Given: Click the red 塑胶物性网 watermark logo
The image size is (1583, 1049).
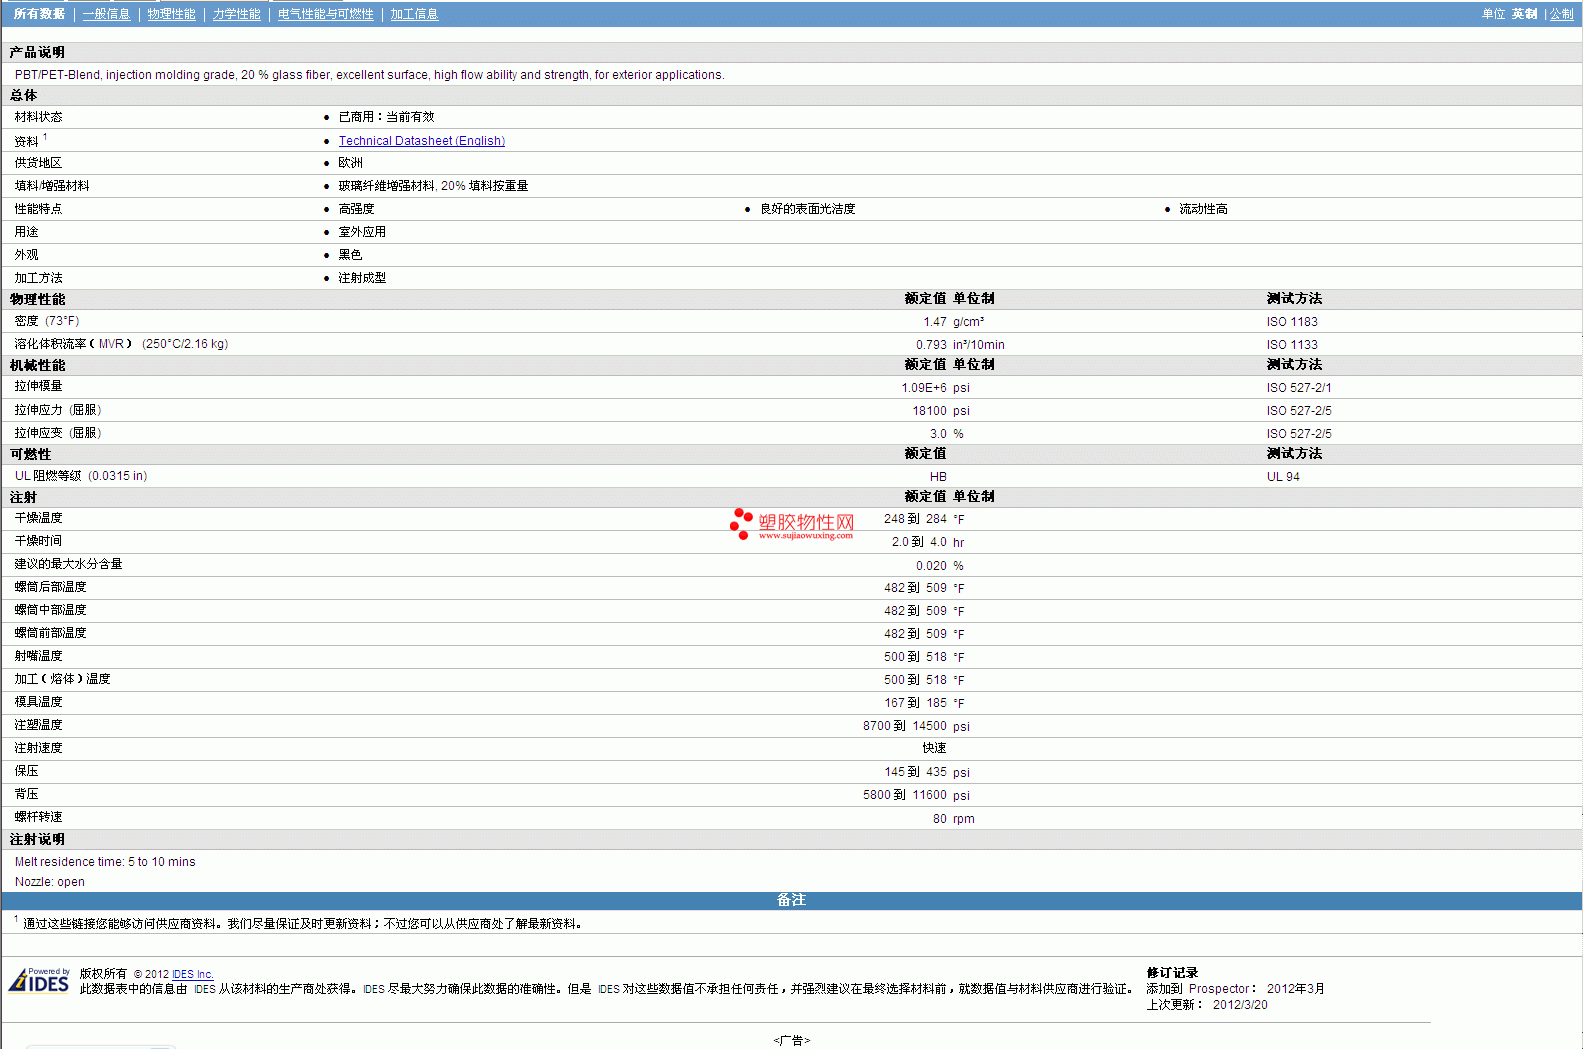Looking at the screenshot, I should pyautogui.click(x=792, y=523).
